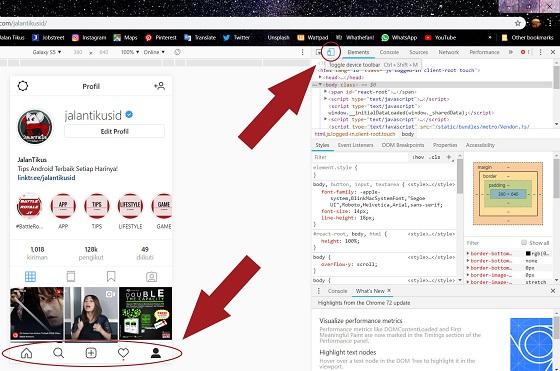The height and width of the screenshot is (371, 560).
Task: Switch to the Network tab
Action: (x=449, y=52)
